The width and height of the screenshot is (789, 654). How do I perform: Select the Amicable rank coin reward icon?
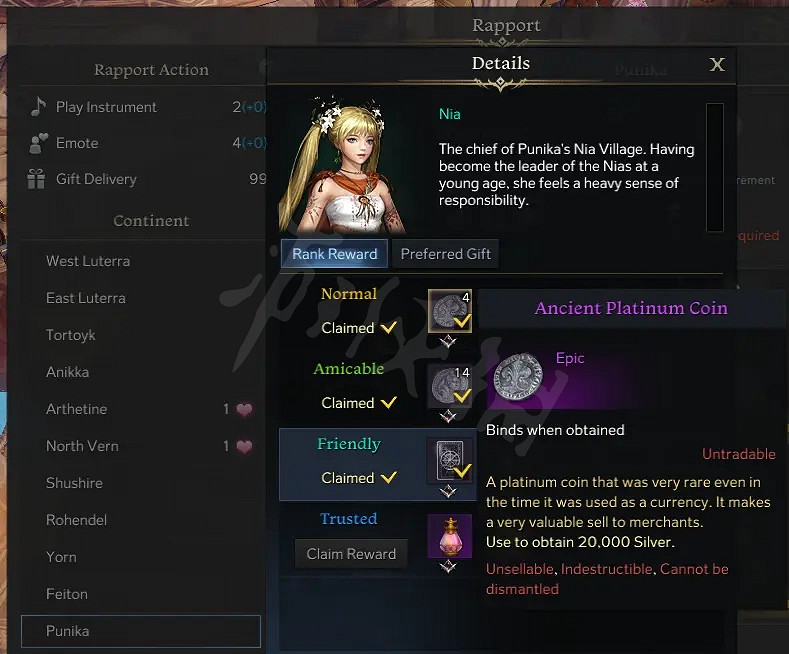(450, 386)
